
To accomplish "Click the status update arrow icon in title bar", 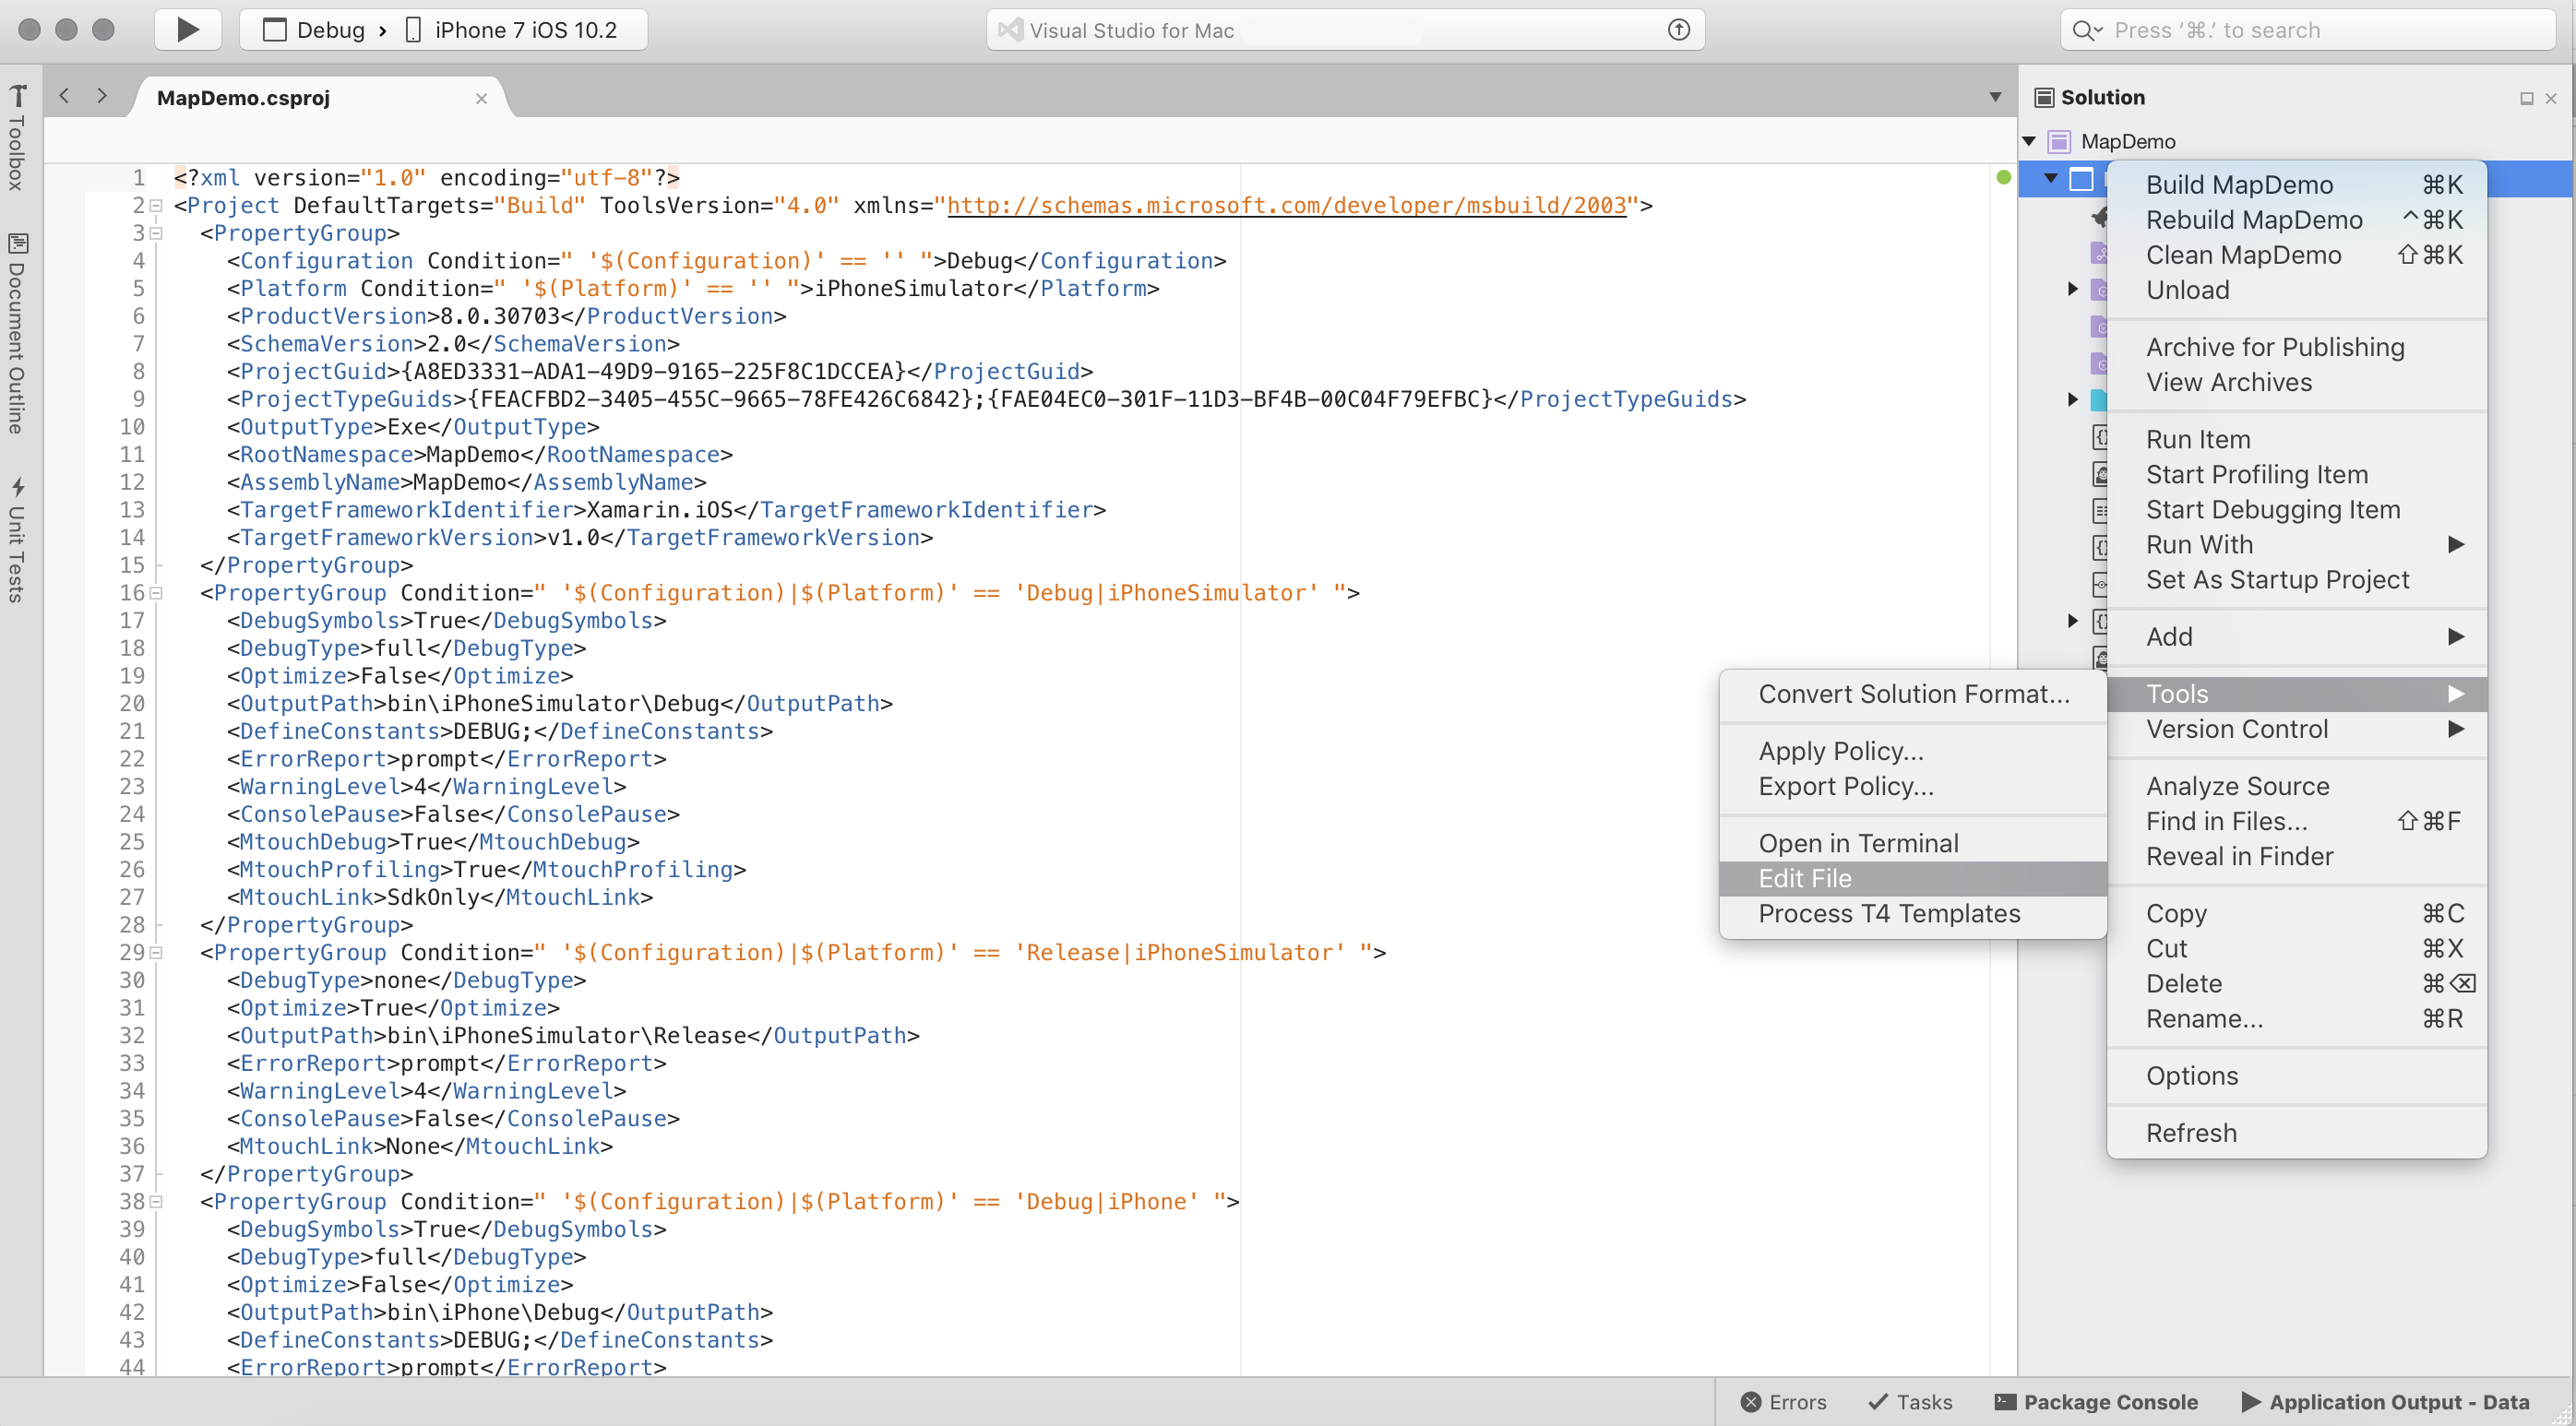I will (x=1679, y=30).
